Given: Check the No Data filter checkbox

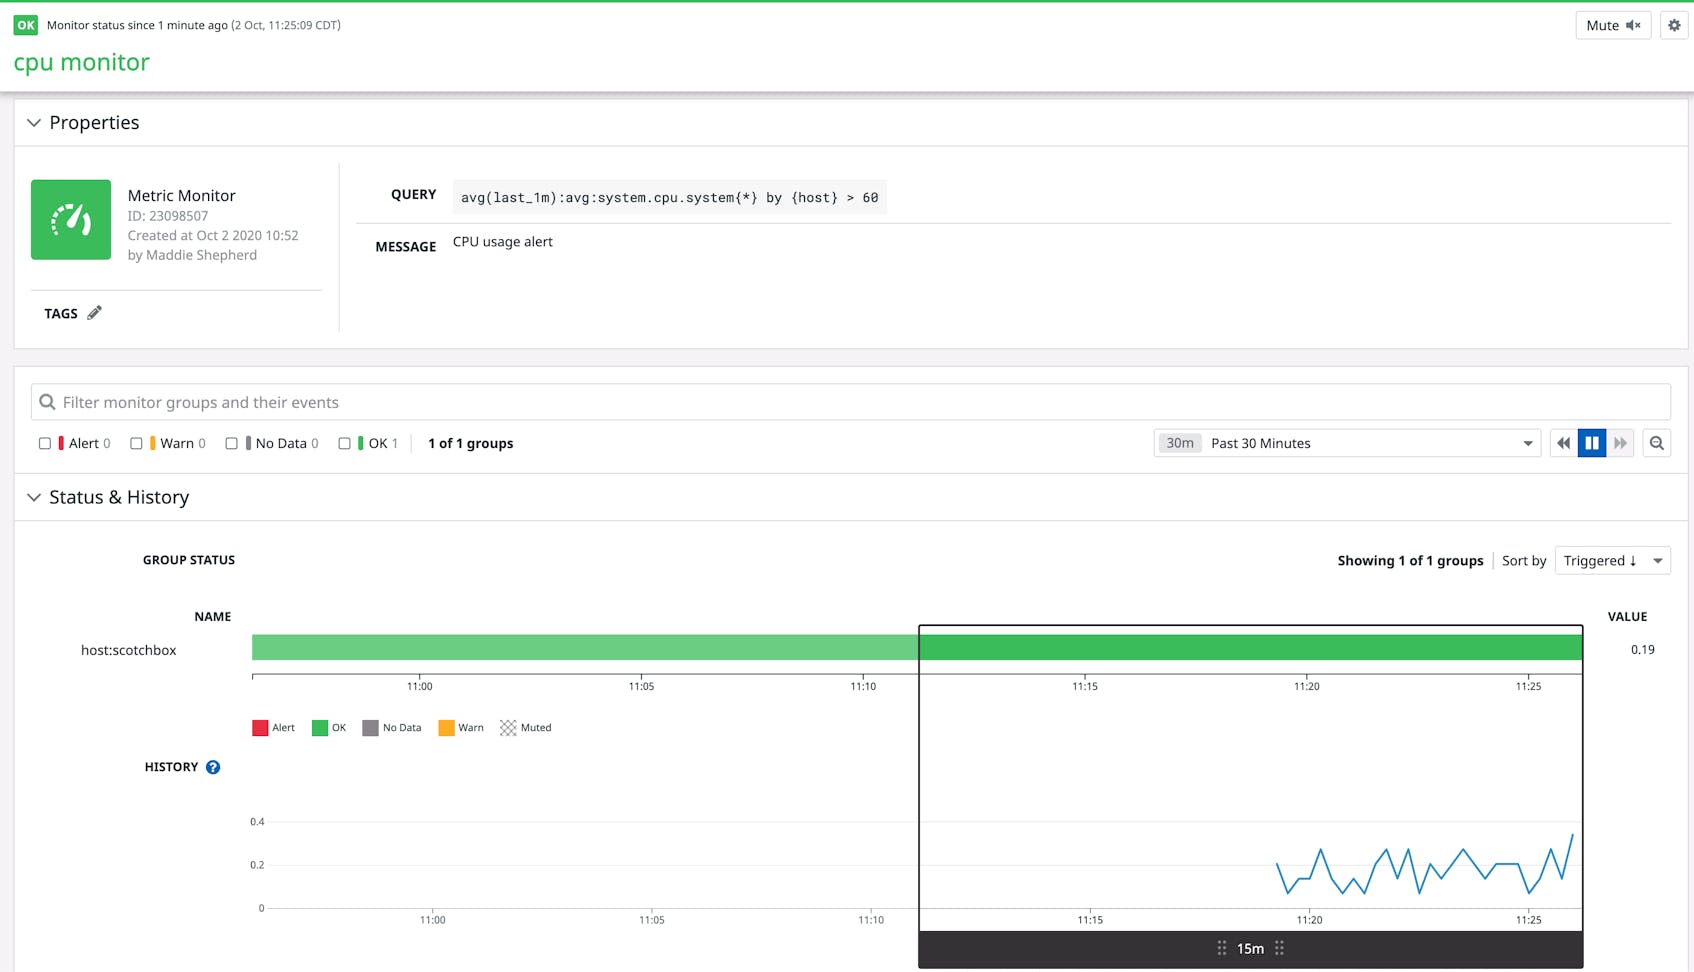Looking at the screenshot, I should click(232, 443).
